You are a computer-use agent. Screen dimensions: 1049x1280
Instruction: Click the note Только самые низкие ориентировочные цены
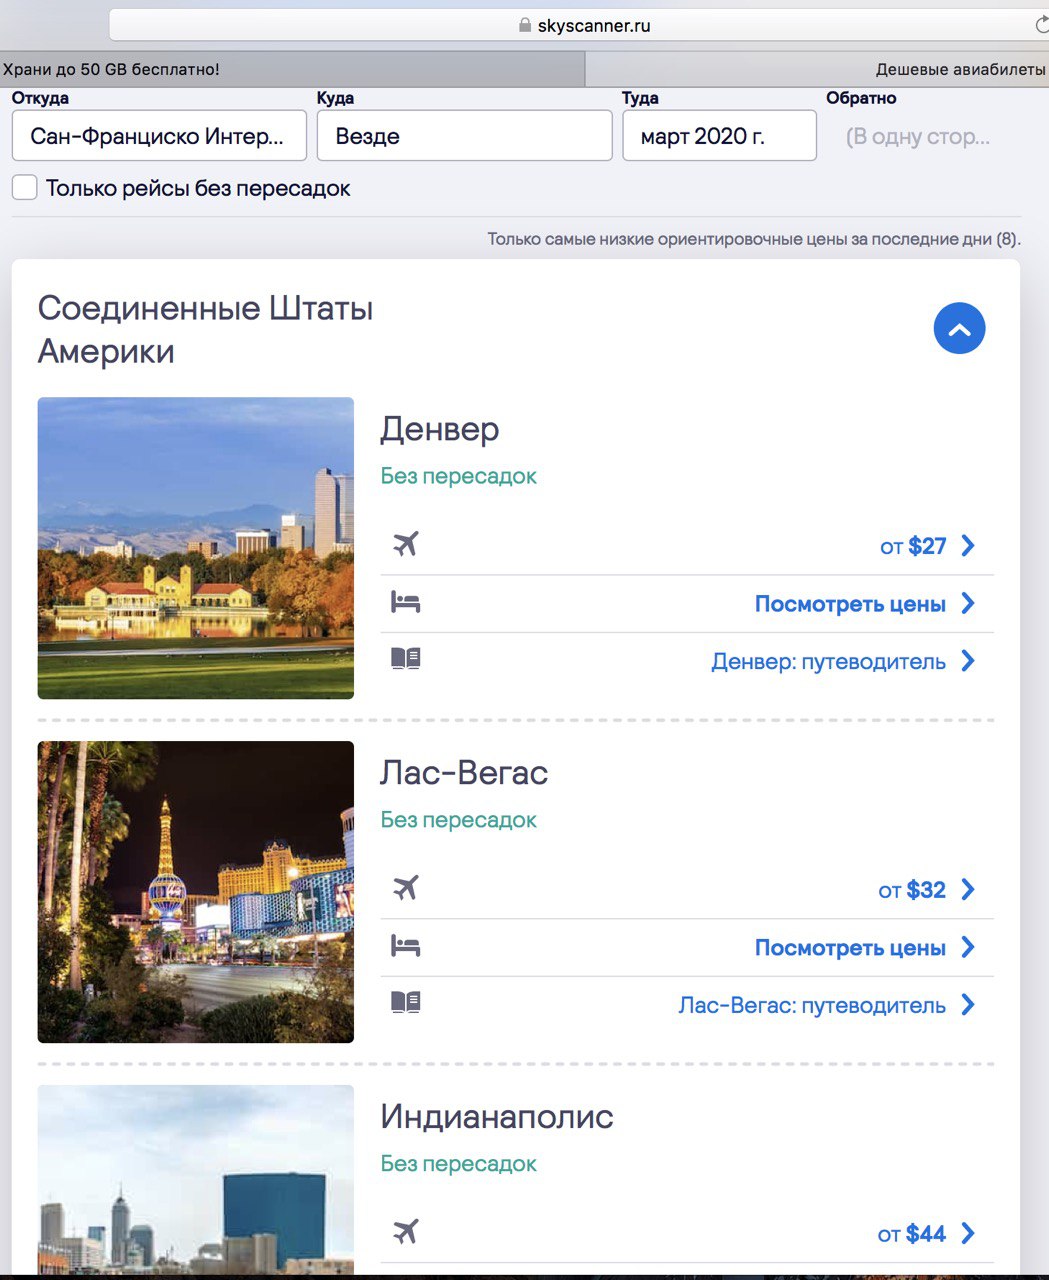coord(754,239)
